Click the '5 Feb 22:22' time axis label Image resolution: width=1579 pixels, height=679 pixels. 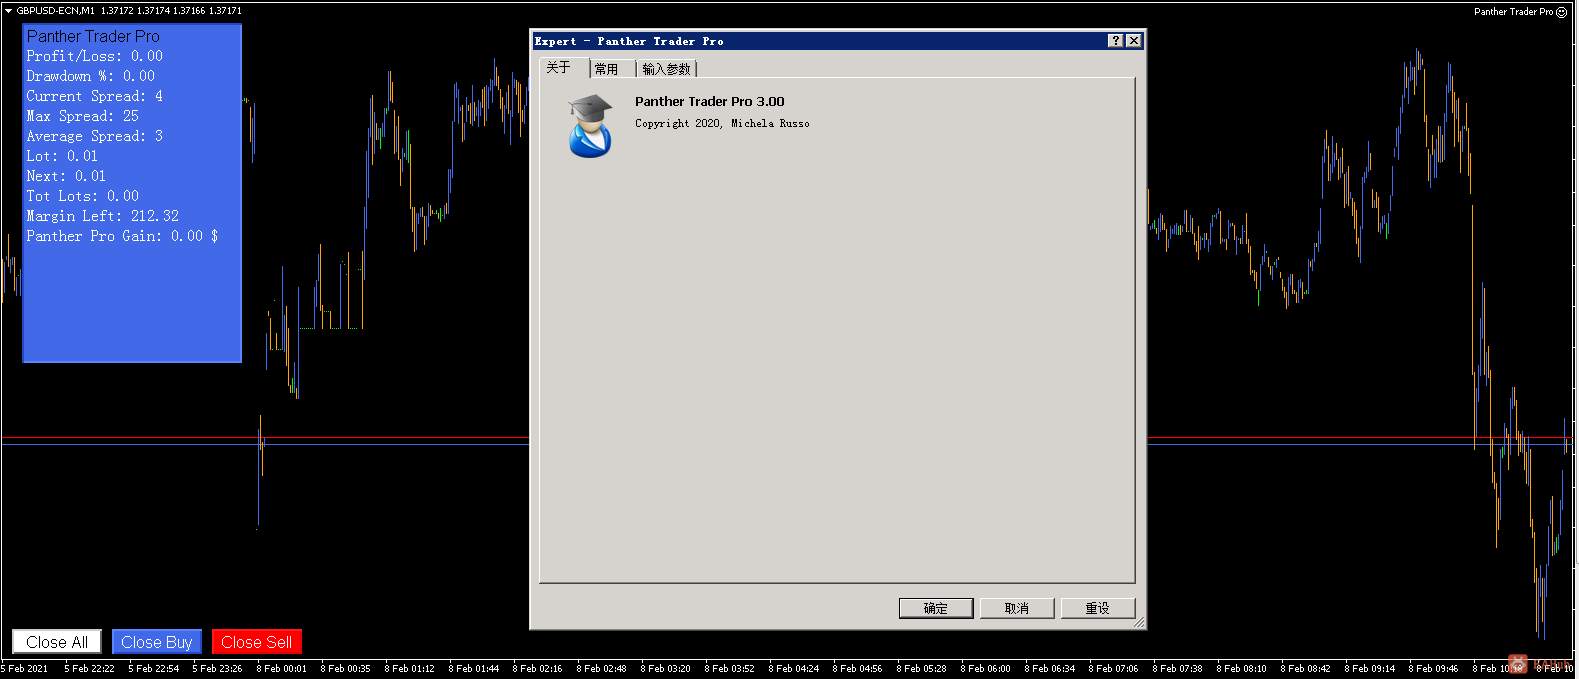pyautogui.click(x=89, y=669)
